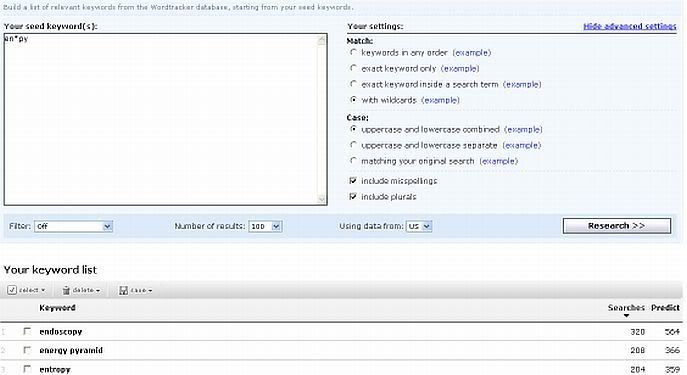Open example link for 'keywords in any order'
This screenshot has width=687, height=375.
coord(471,53)
